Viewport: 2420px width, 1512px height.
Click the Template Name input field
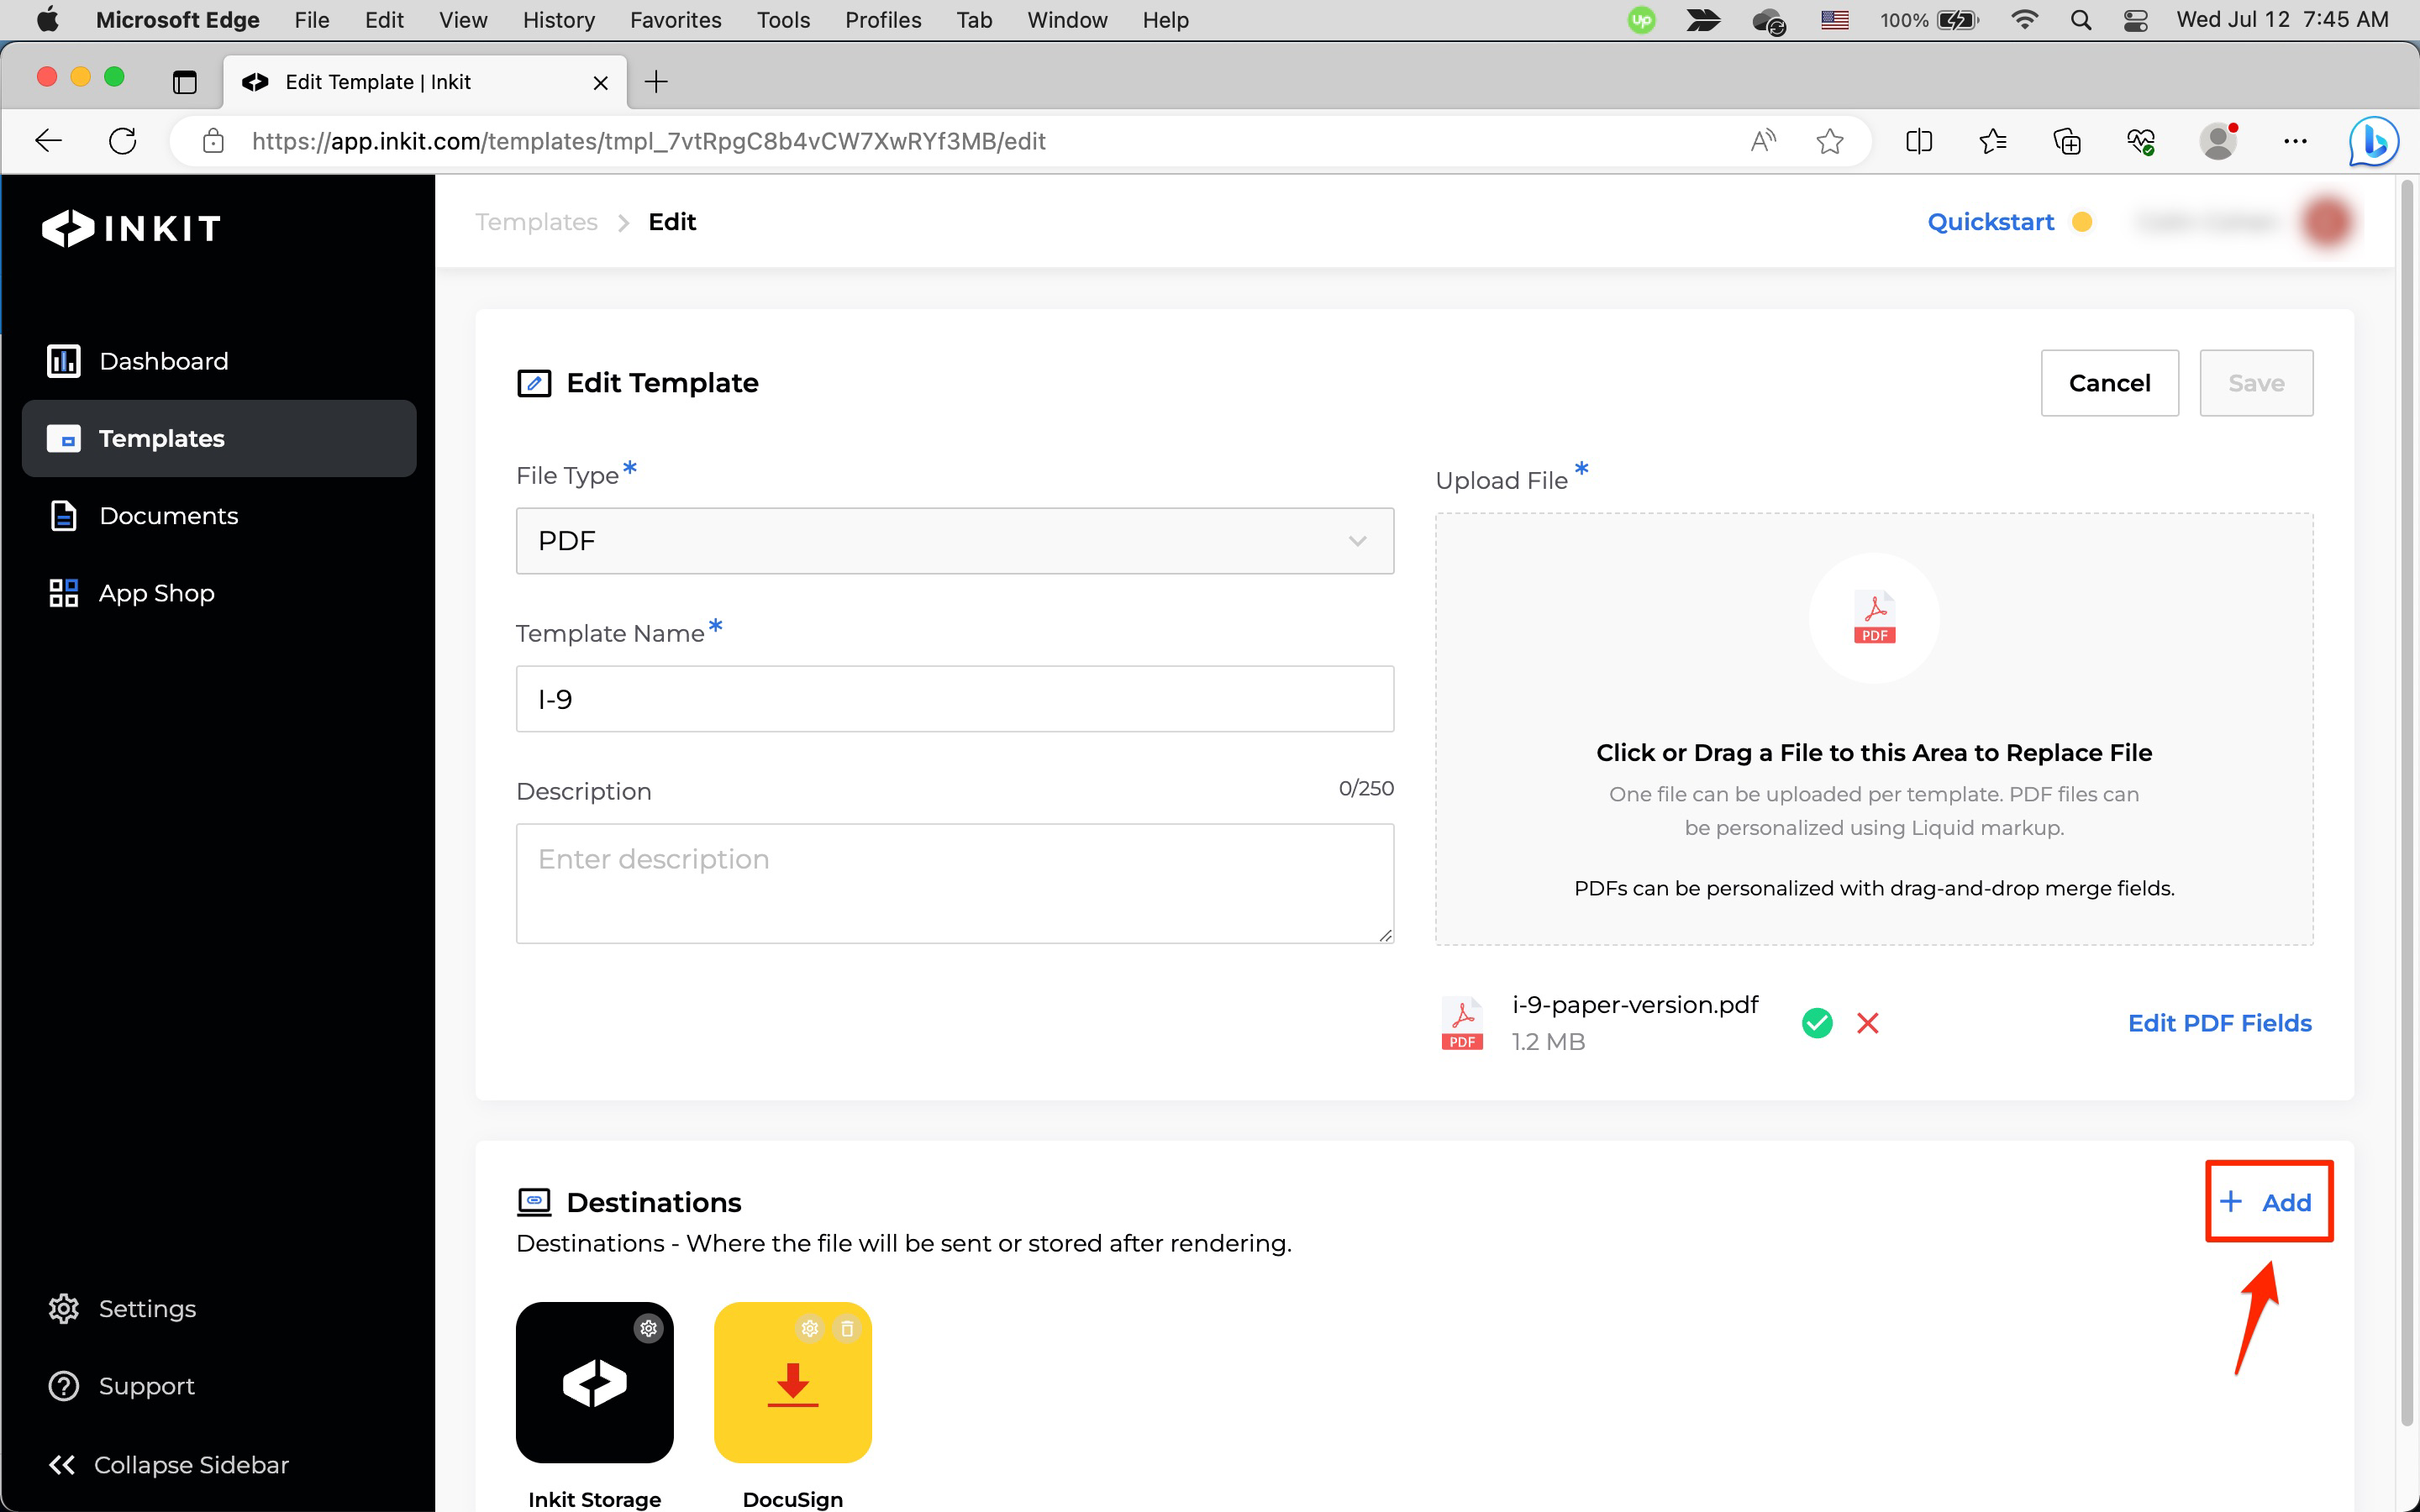coord(954,699)
